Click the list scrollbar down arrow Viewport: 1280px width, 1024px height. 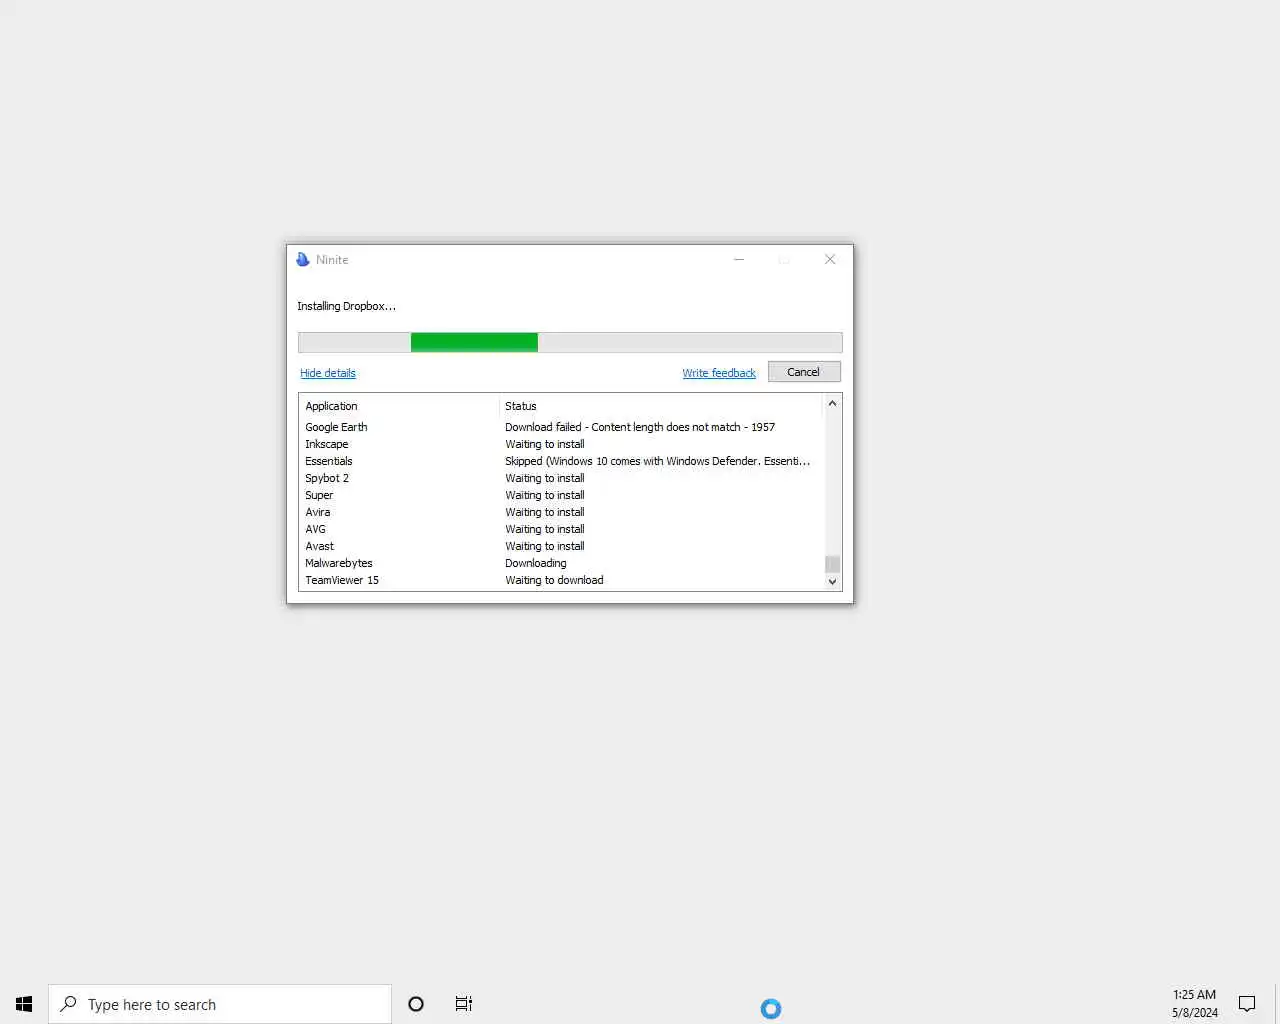[x=832, y=581]
